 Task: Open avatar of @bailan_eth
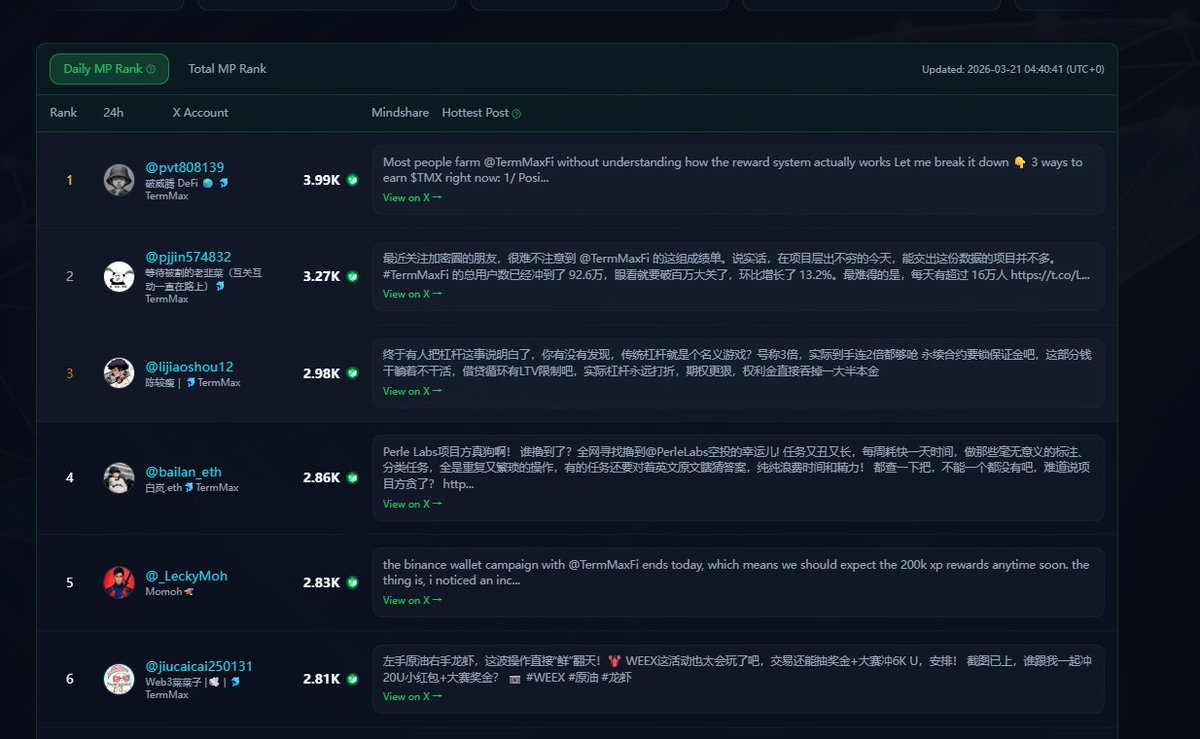pyautogui.click(x=119, y=478)
